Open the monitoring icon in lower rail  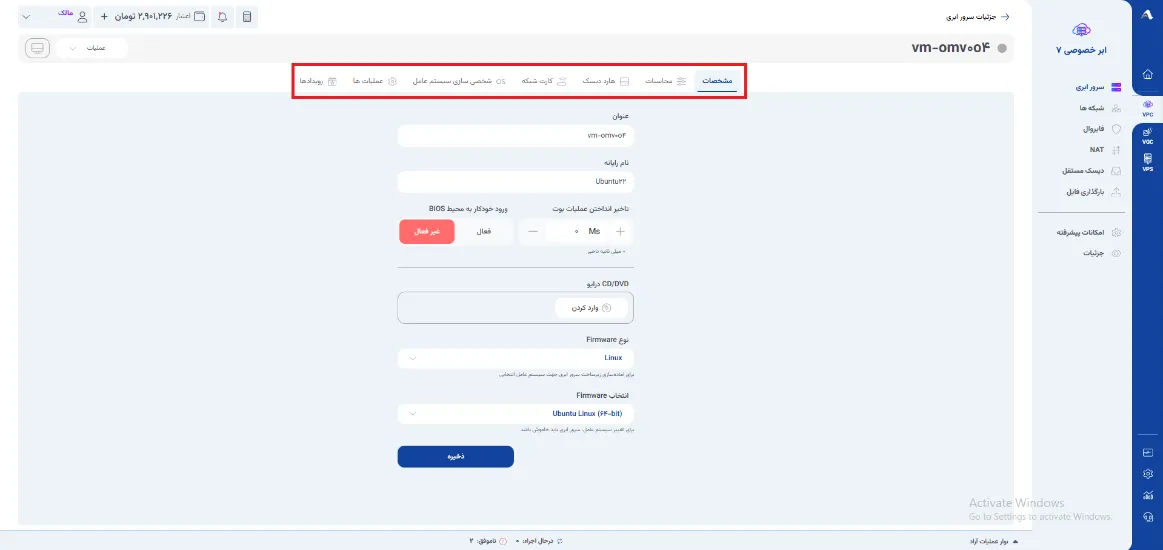coord(1147,452)
